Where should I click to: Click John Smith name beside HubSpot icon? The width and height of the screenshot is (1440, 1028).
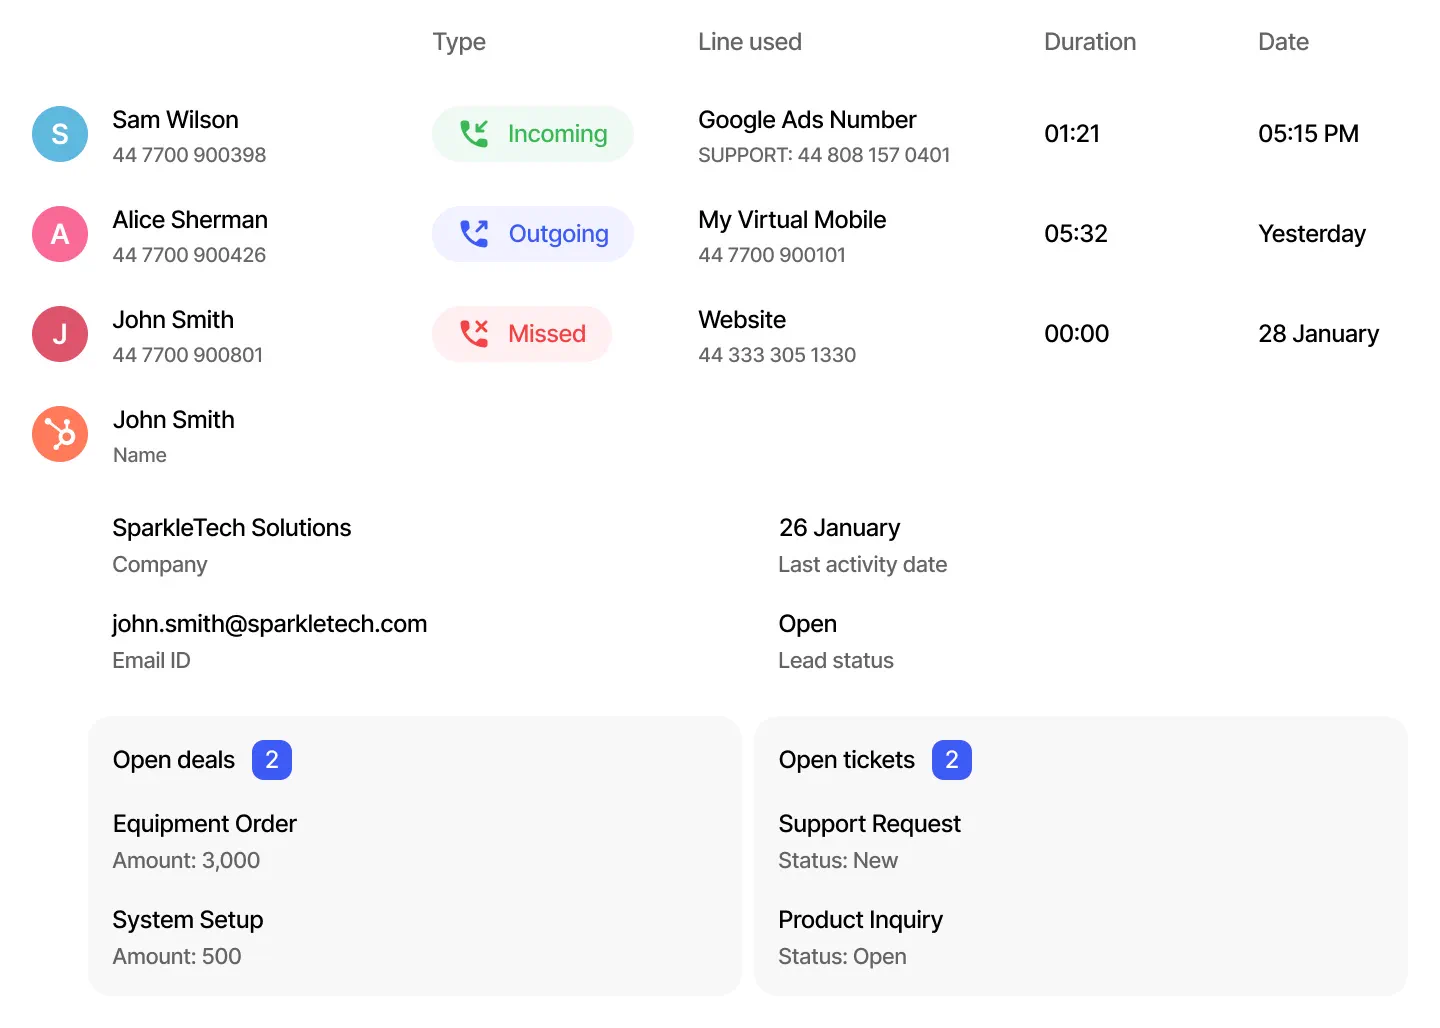pyautogui.click(x=173, y=420)
